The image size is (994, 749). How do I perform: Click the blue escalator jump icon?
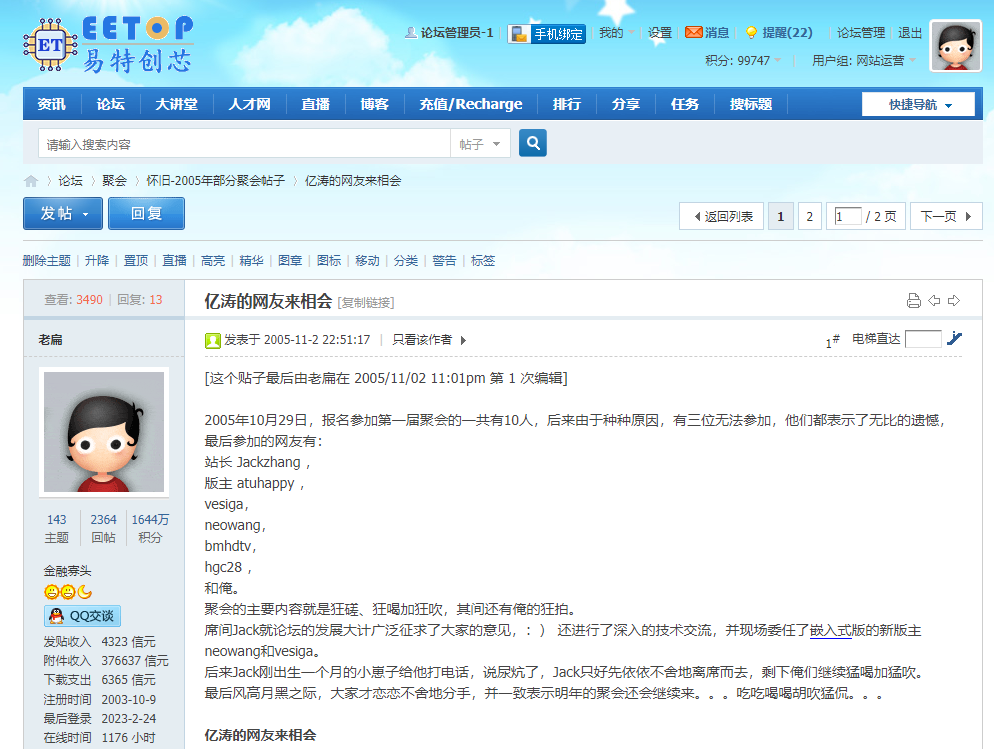(x=954, y=338)
